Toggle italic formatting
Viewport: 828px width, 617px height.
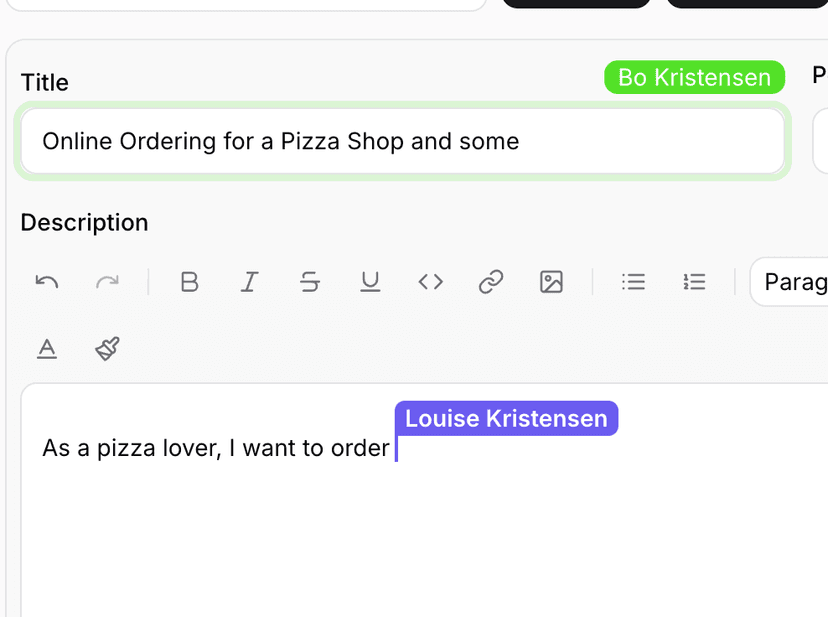pyautogui.click(x=249, y=282)
